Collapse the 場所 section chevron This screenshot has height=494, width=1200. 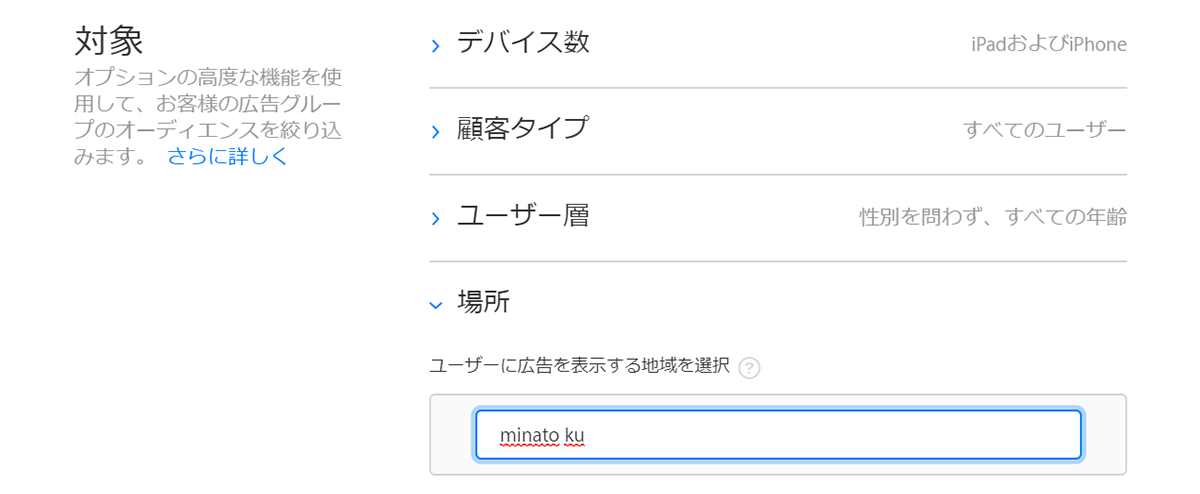pos(435,305)
